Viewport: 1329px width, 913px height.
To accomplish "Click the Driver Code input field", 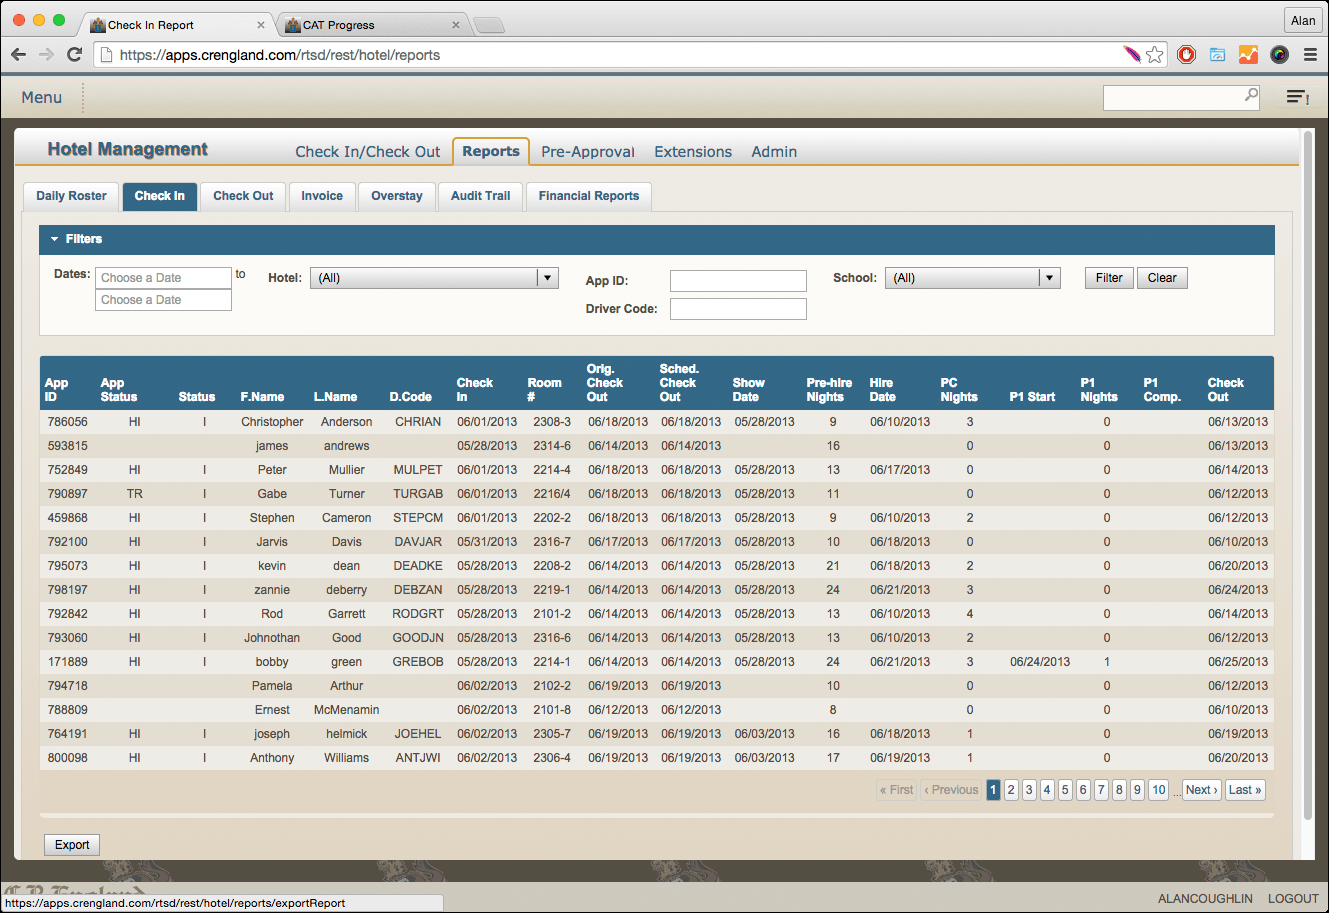I will pyautogui.click(x=738, y=309).
